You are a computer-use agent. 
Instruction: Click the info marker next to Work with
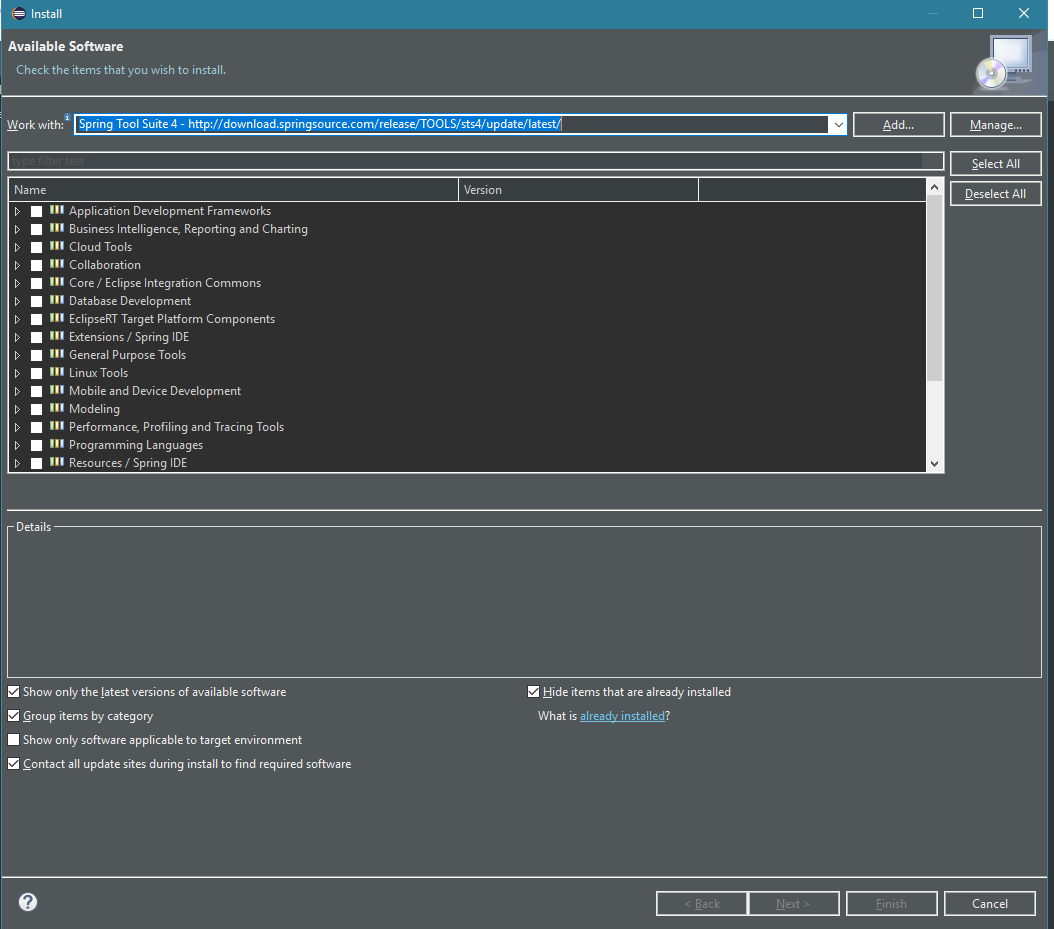point(67,117)
